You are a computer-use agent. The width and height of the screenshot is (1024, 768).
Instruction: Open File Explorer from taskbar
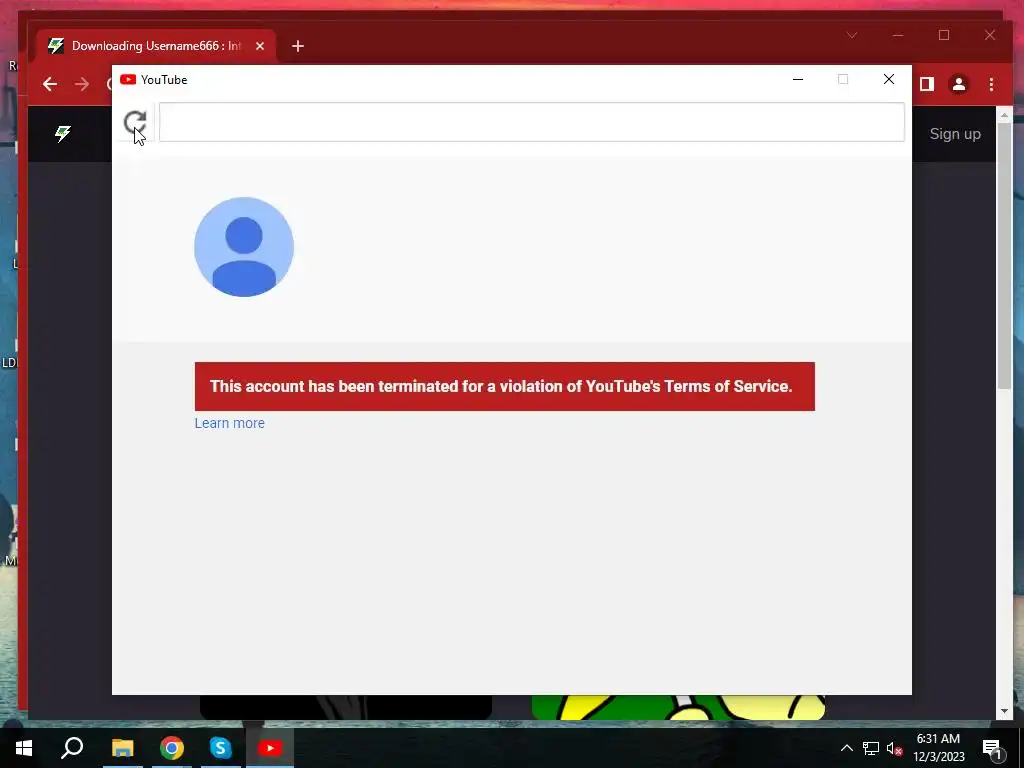122,748
